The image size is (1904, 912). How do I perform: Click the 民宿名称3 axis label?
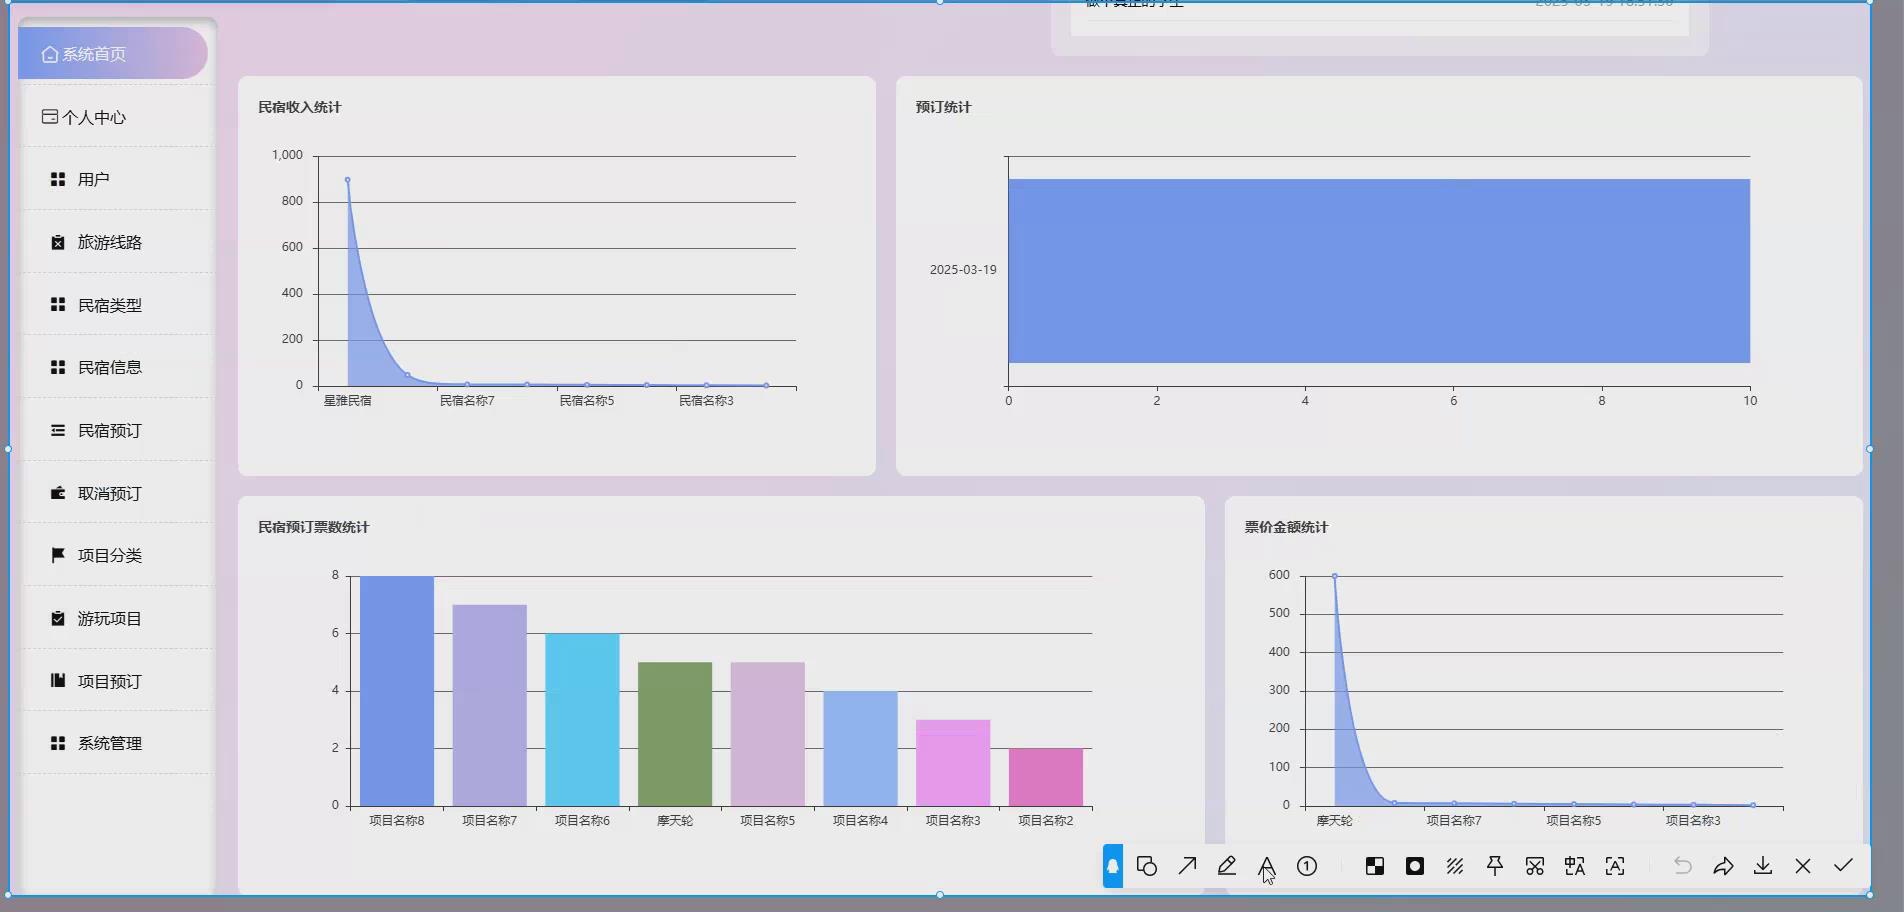coord(706,400)
